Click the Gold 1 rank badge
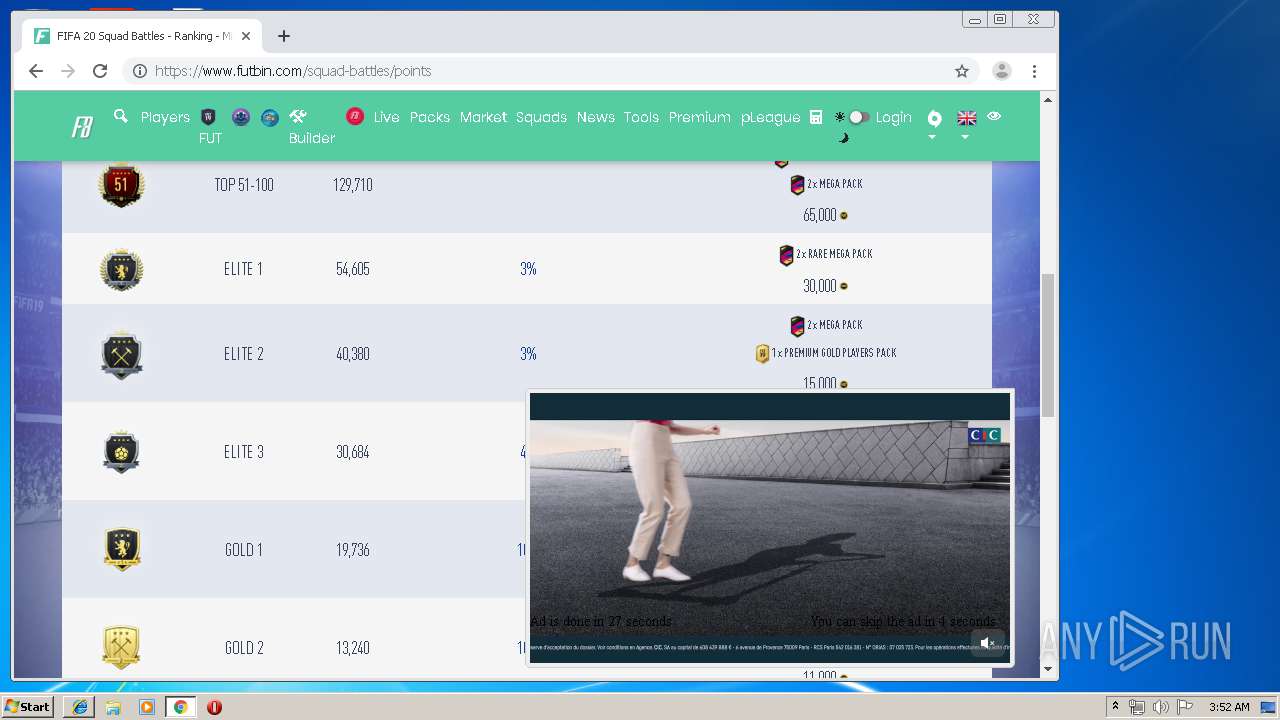The image size is (1280, 720). pyautogui.click(x=121, y=549)
